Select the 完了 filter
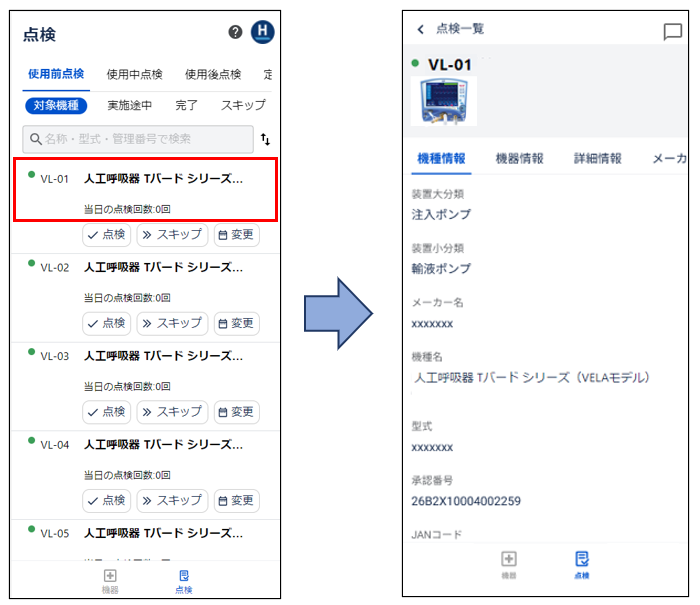 click(186, 105)
